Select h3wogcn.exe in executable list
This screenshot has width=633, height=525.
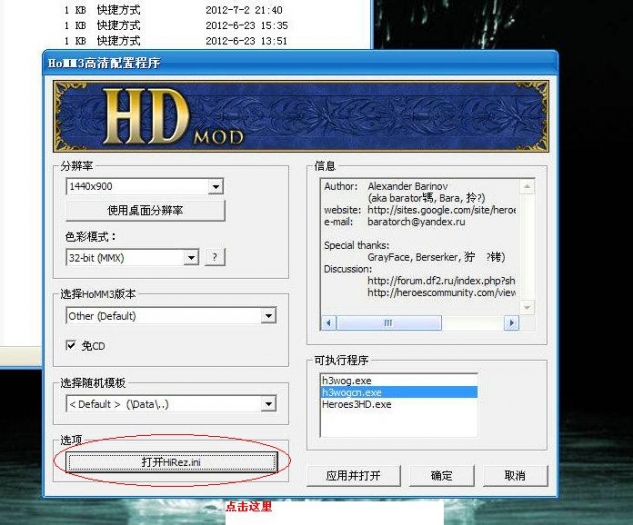399,392
